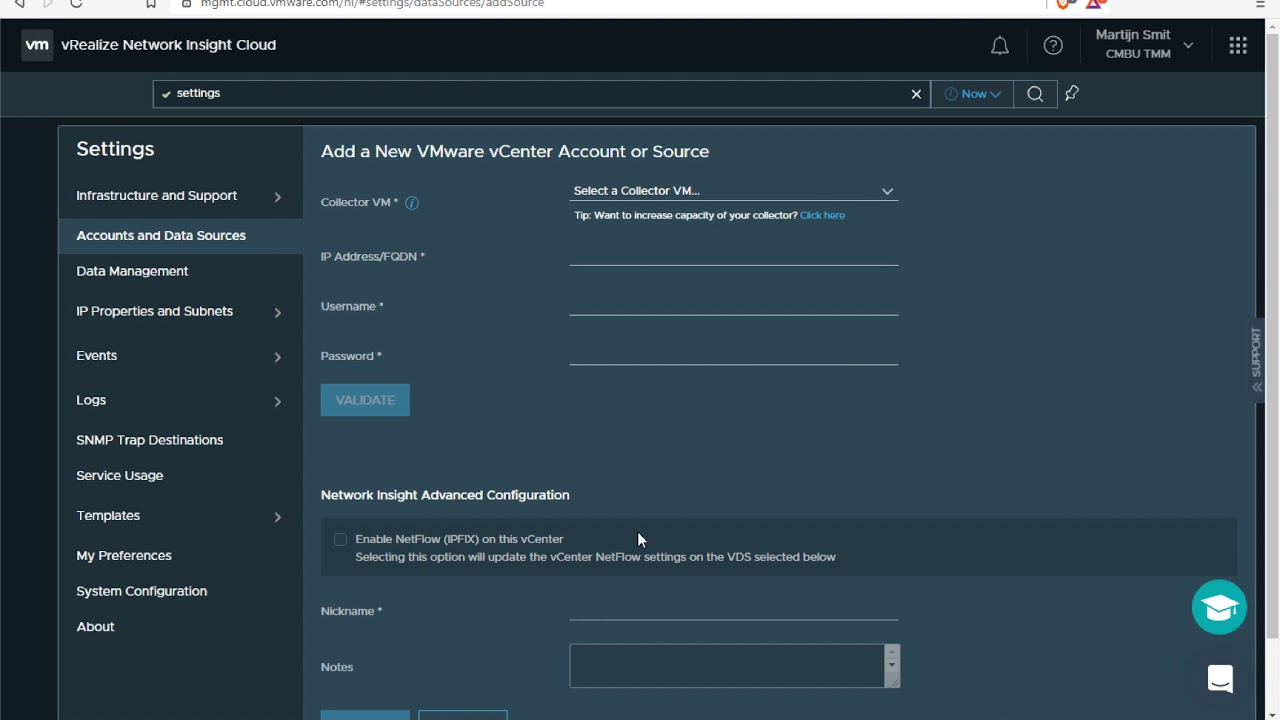Go to Service Usage
The image size is (1280, 720).
120,476
